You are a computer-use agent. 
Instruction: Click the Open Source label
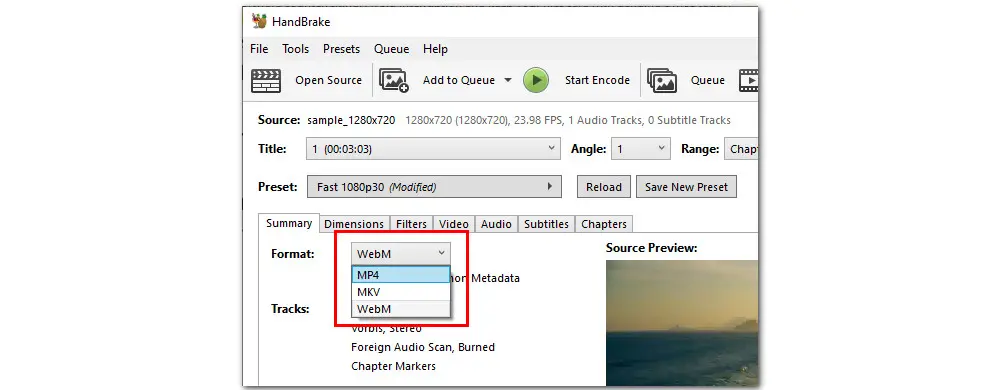coord(328,80)
